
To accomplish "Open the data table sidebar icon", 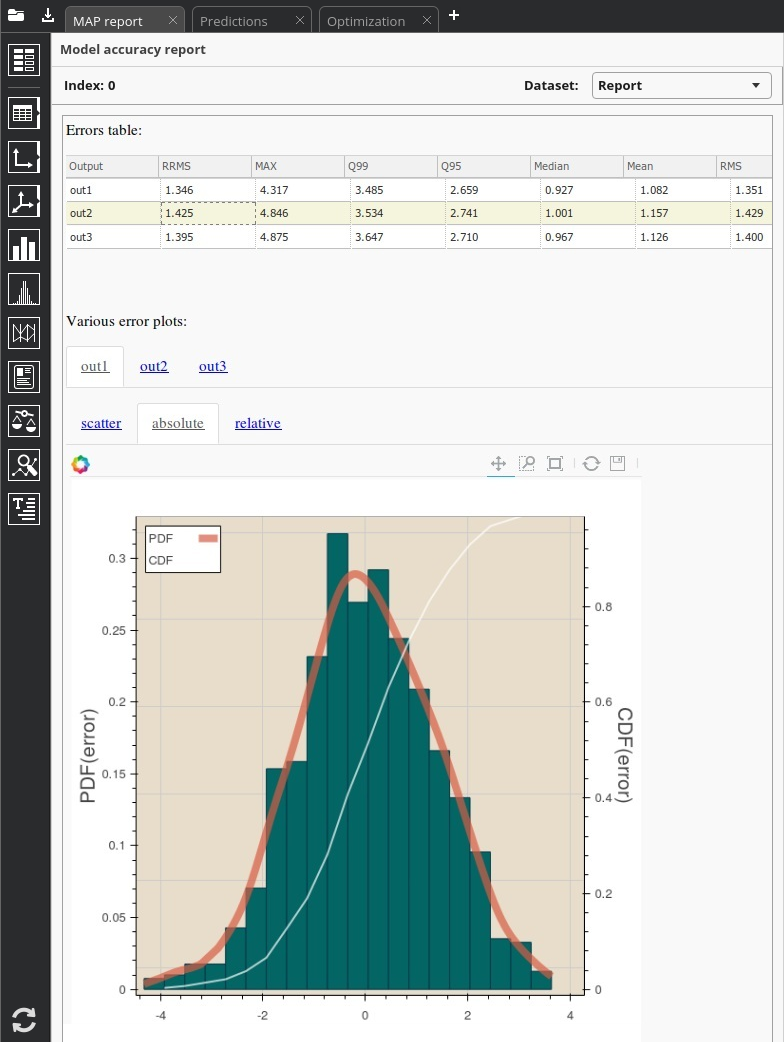I will 24,113.
